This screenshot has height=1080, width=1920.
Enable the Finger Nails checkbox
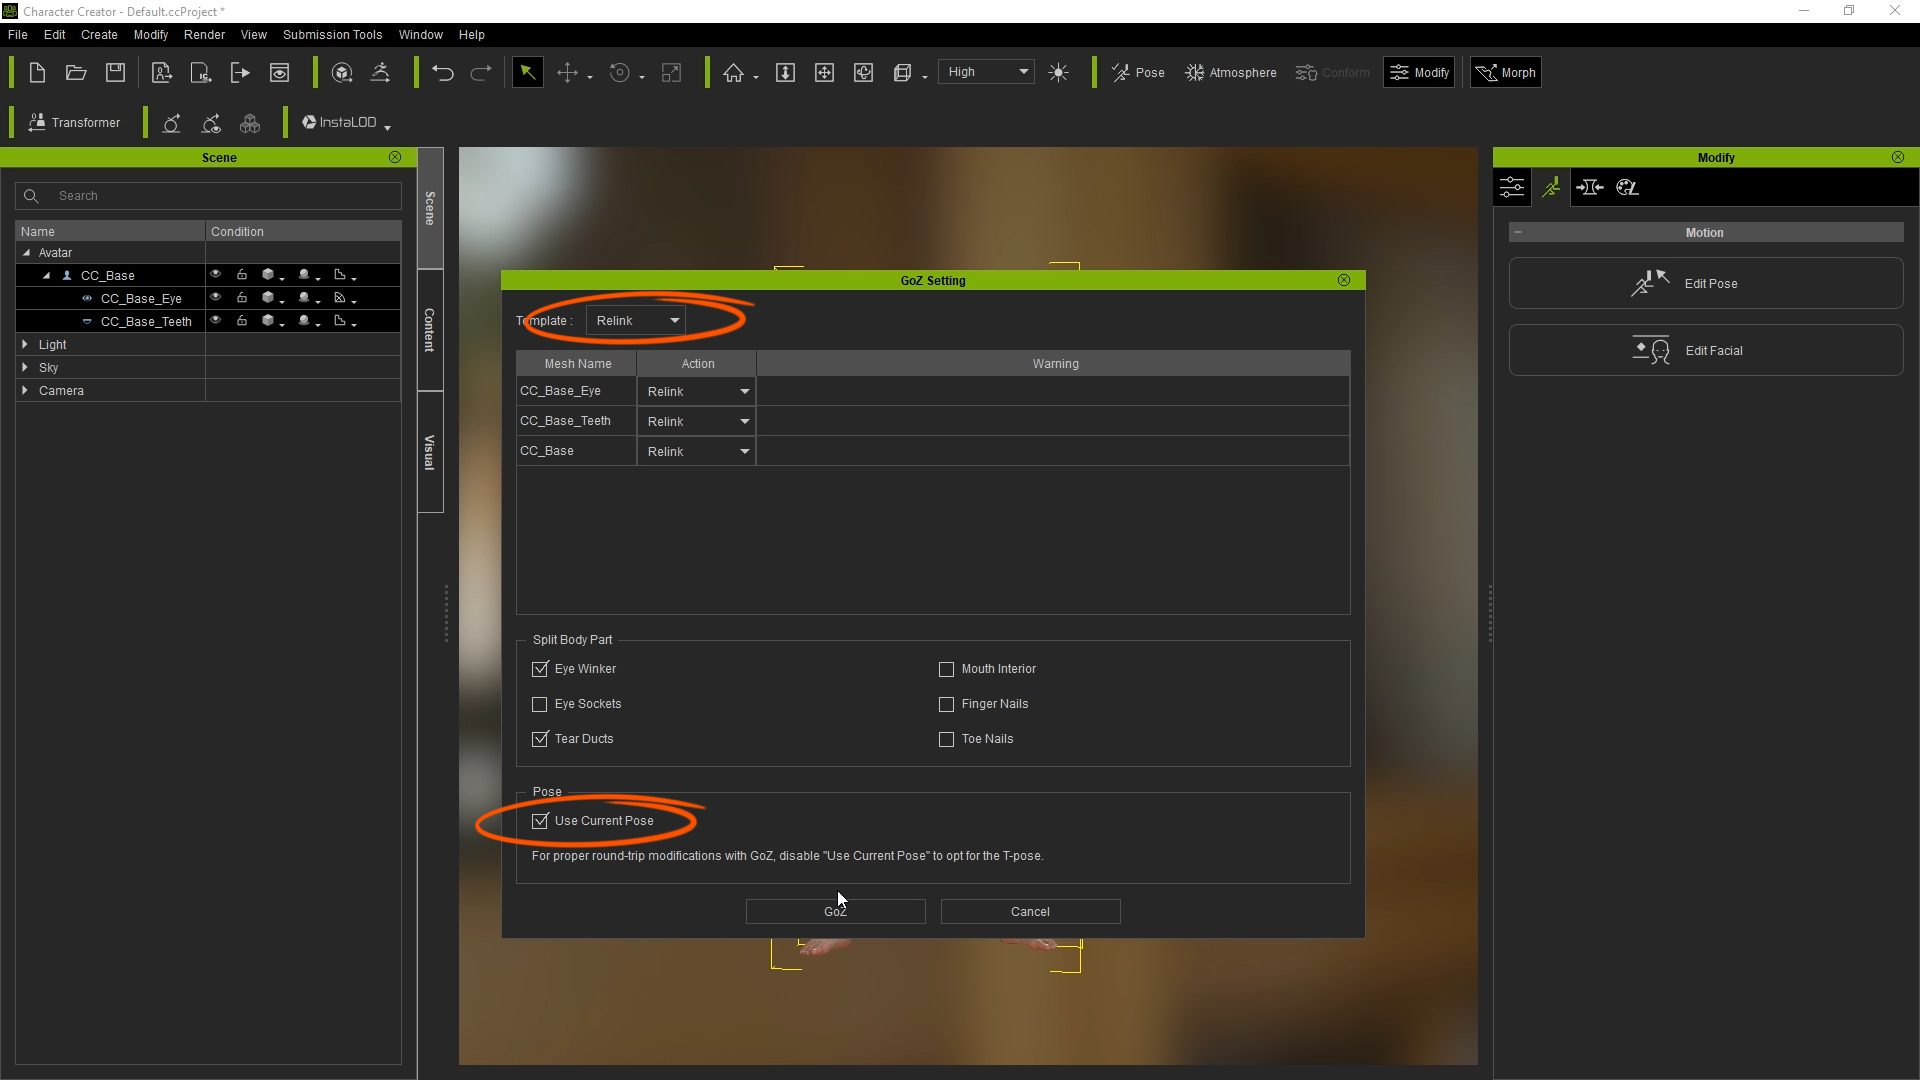tap(946, 704)
